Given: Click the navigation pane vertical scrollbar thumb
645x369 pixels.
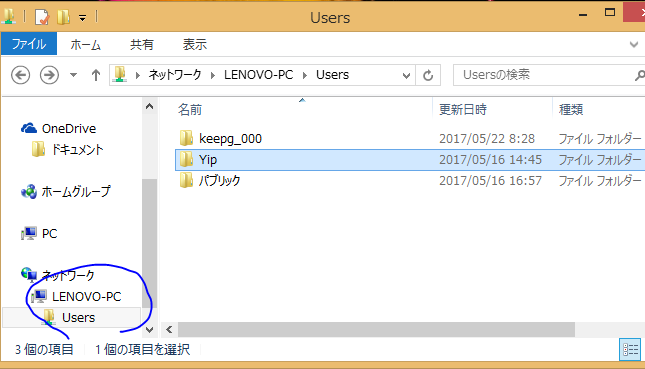Looking at the screenshot, I should coord(149,243).
